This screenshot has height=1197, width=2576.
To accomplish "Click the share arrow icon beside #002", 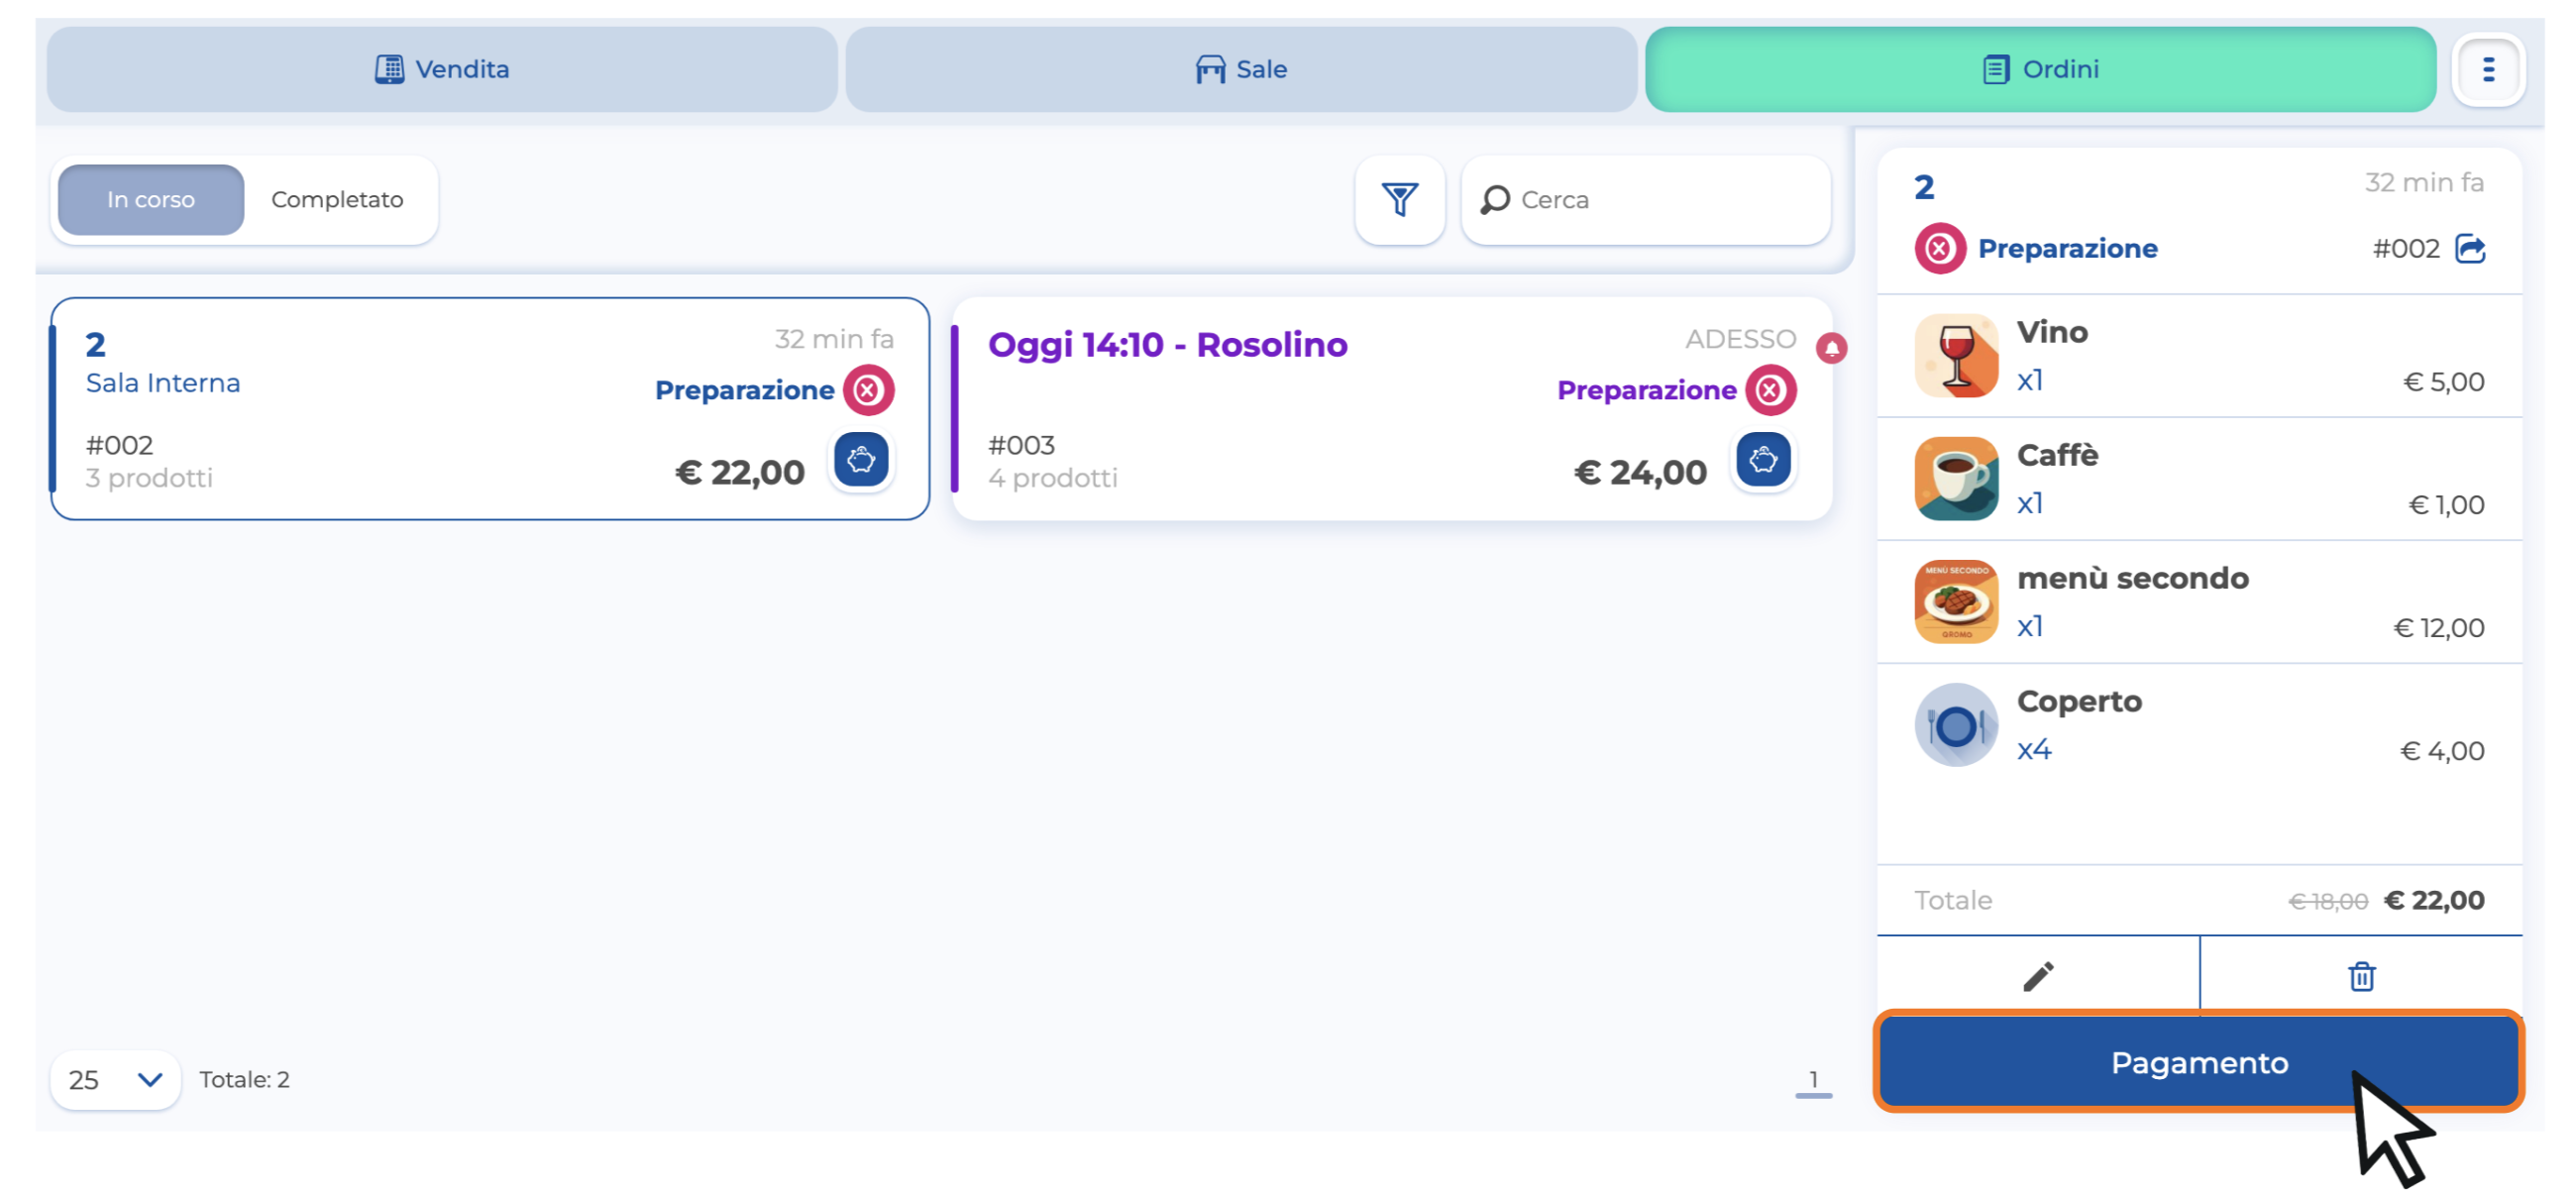I will click(x=2470, y=248).
